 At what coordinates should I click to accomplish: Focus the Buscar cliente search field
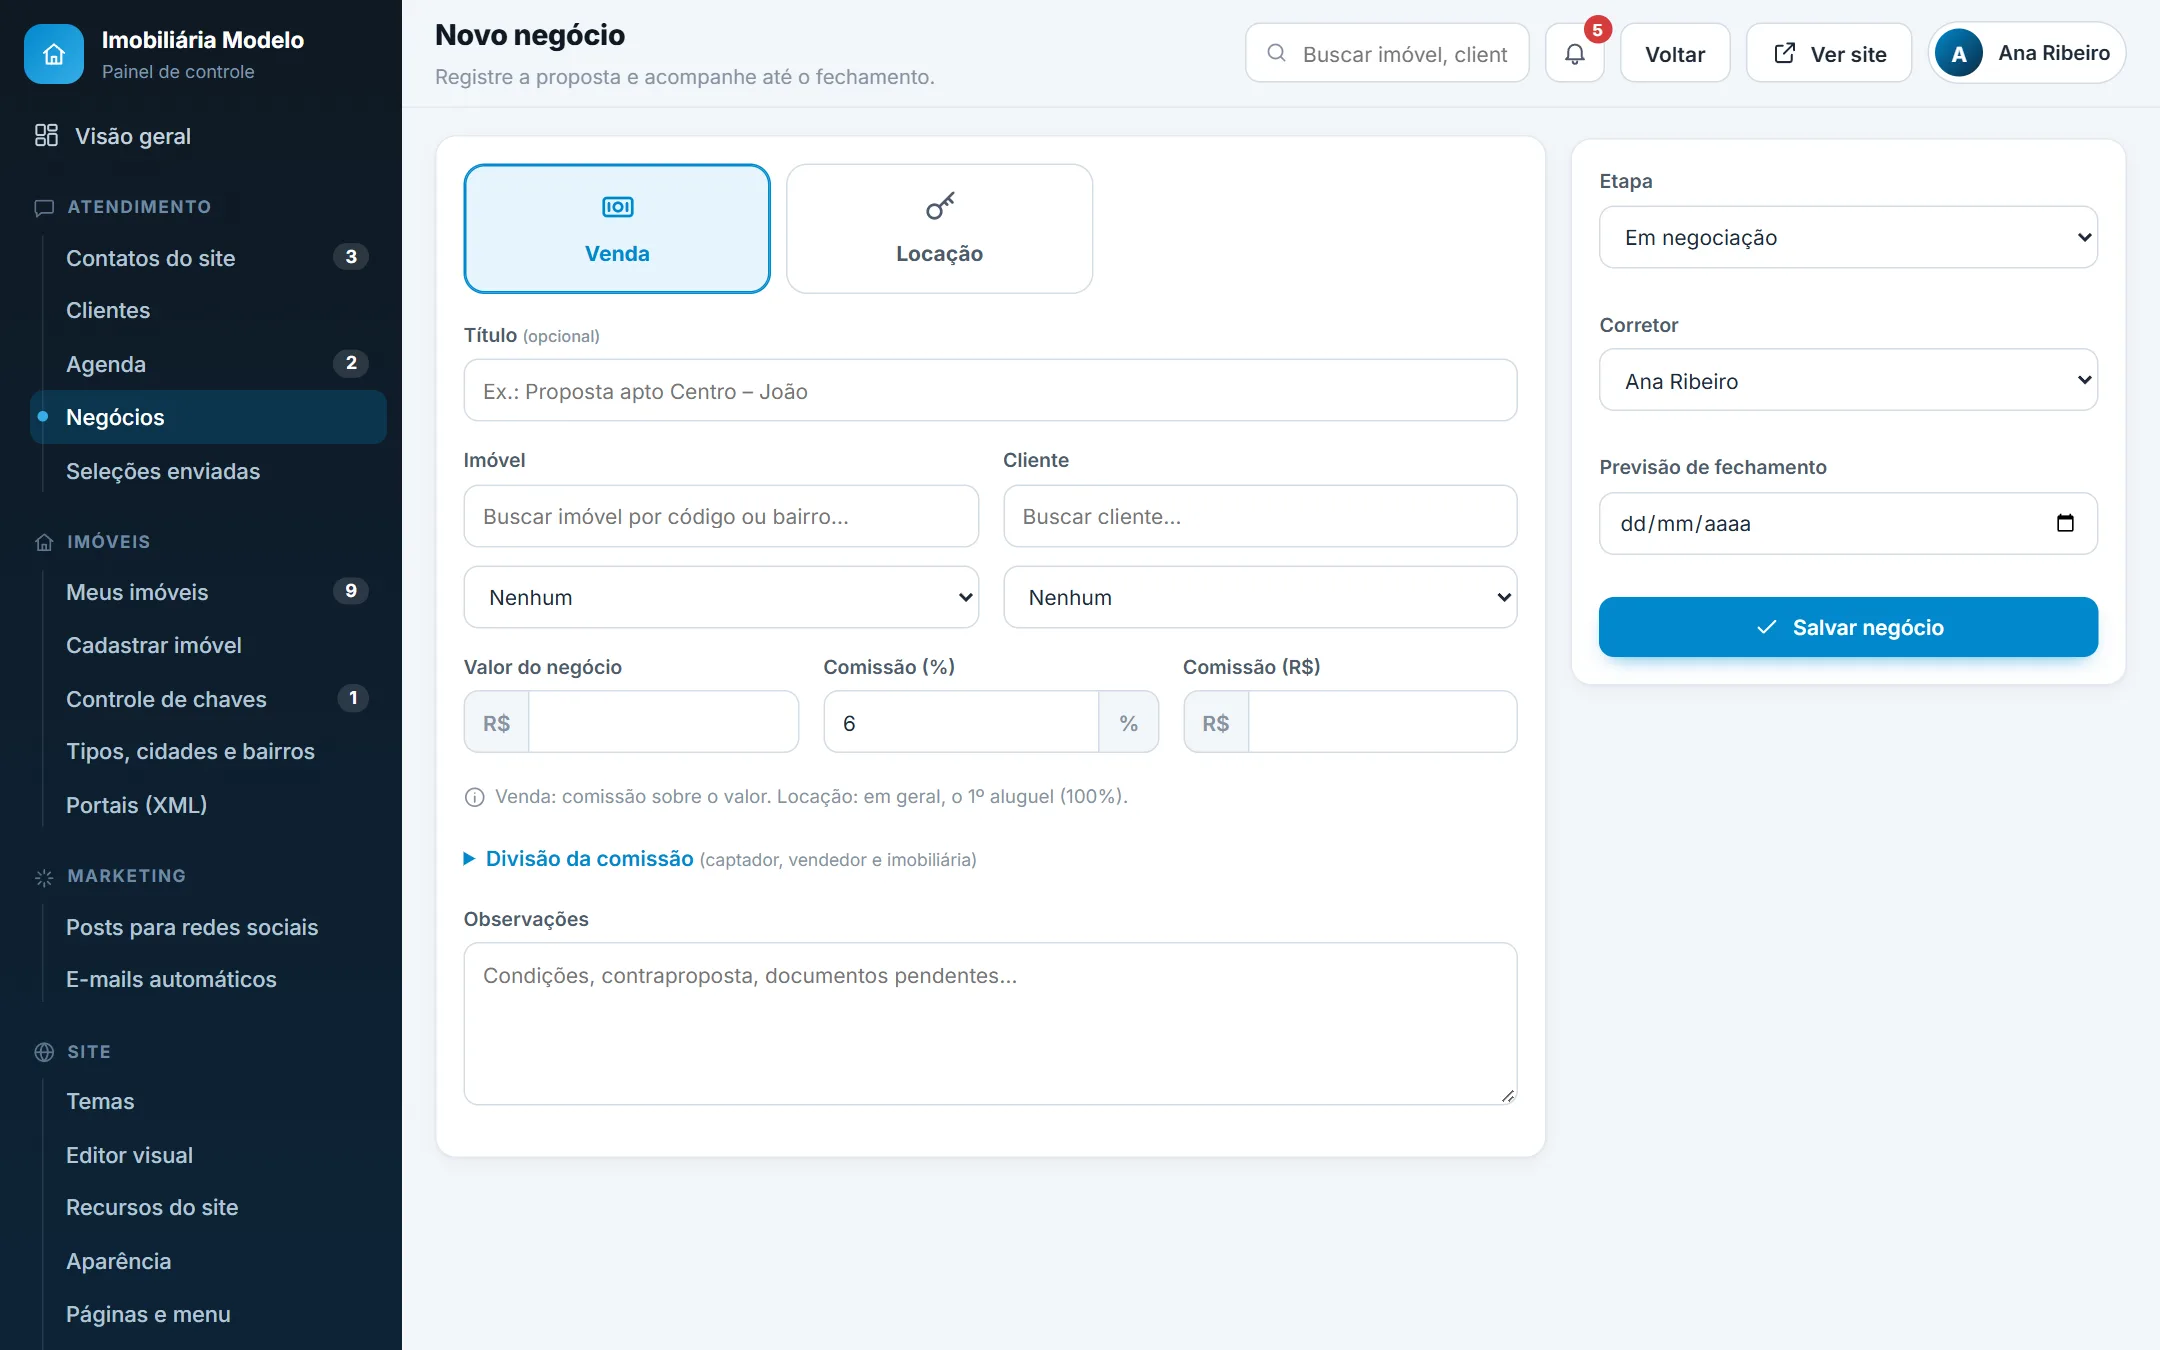coord(1260,516)
